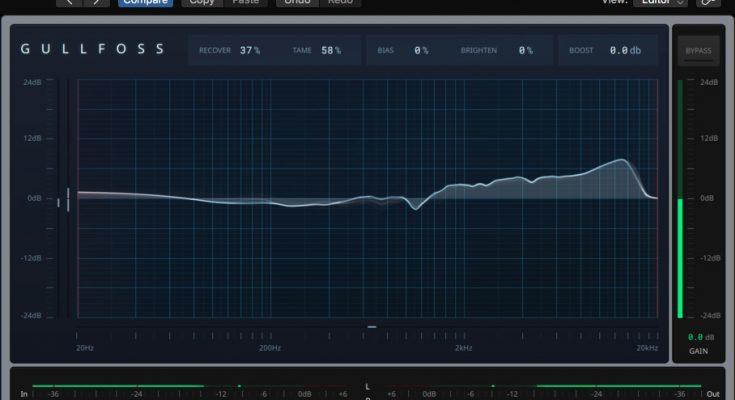Click the Gullfoss logo

point(92,49)
